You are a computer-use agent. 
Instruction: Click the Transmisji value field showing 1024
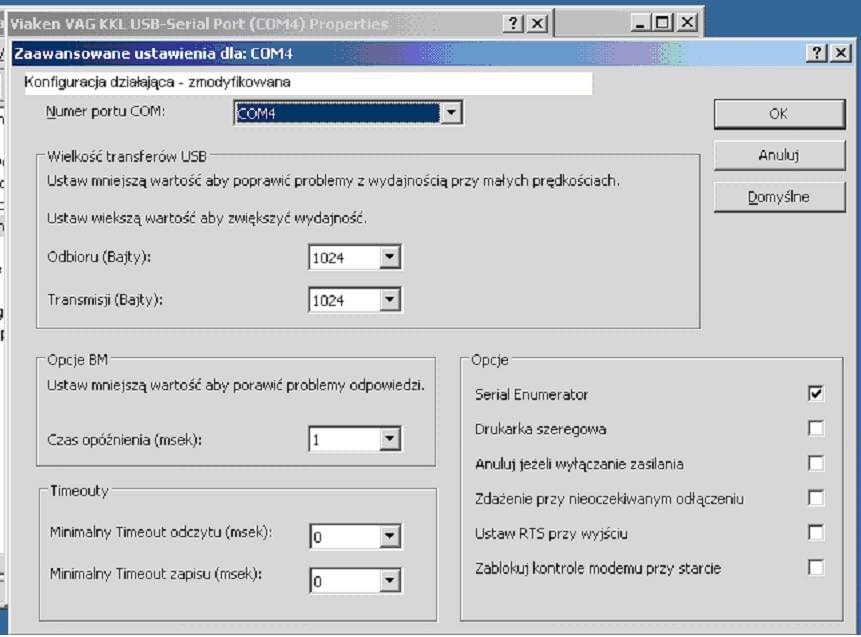point(344,300)
